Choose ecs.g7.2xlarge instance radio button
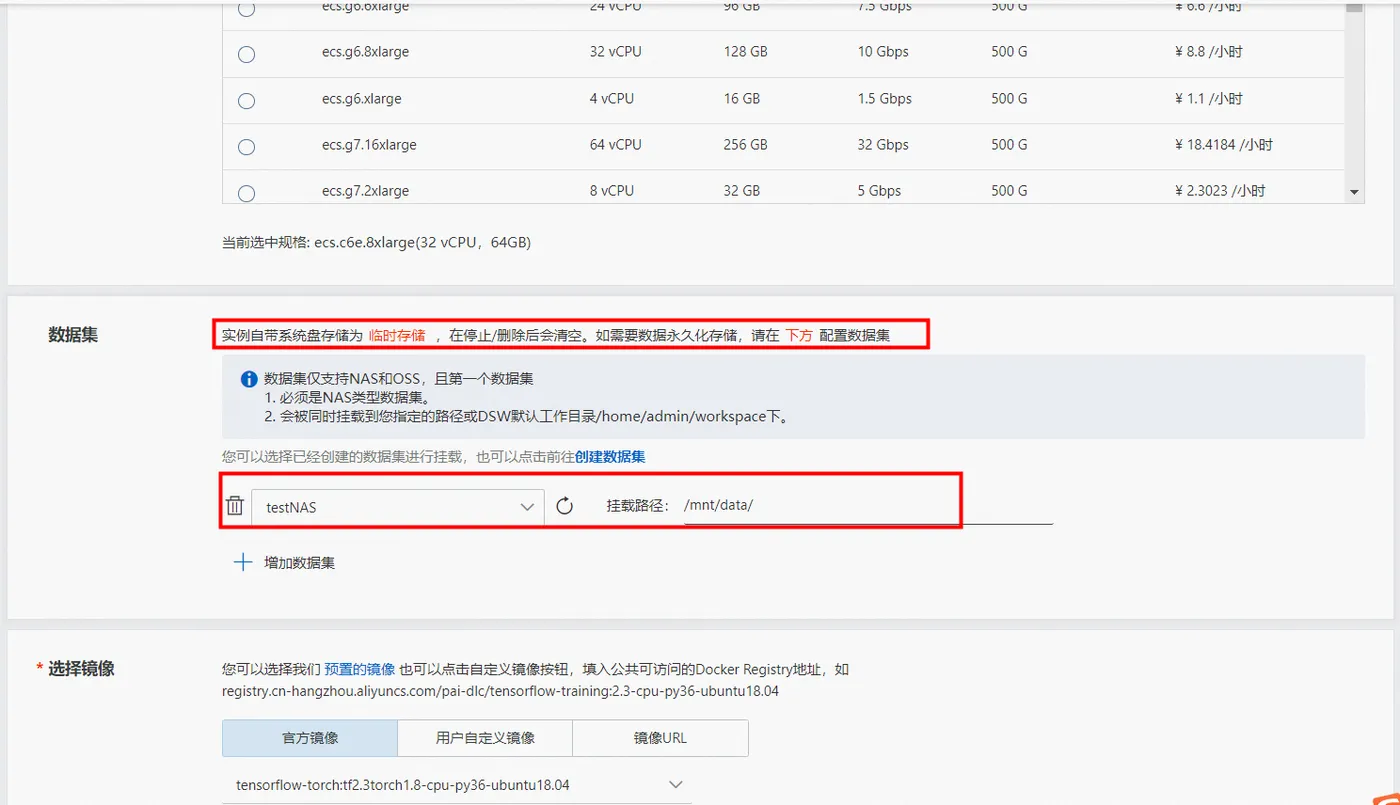 (246, 192)
